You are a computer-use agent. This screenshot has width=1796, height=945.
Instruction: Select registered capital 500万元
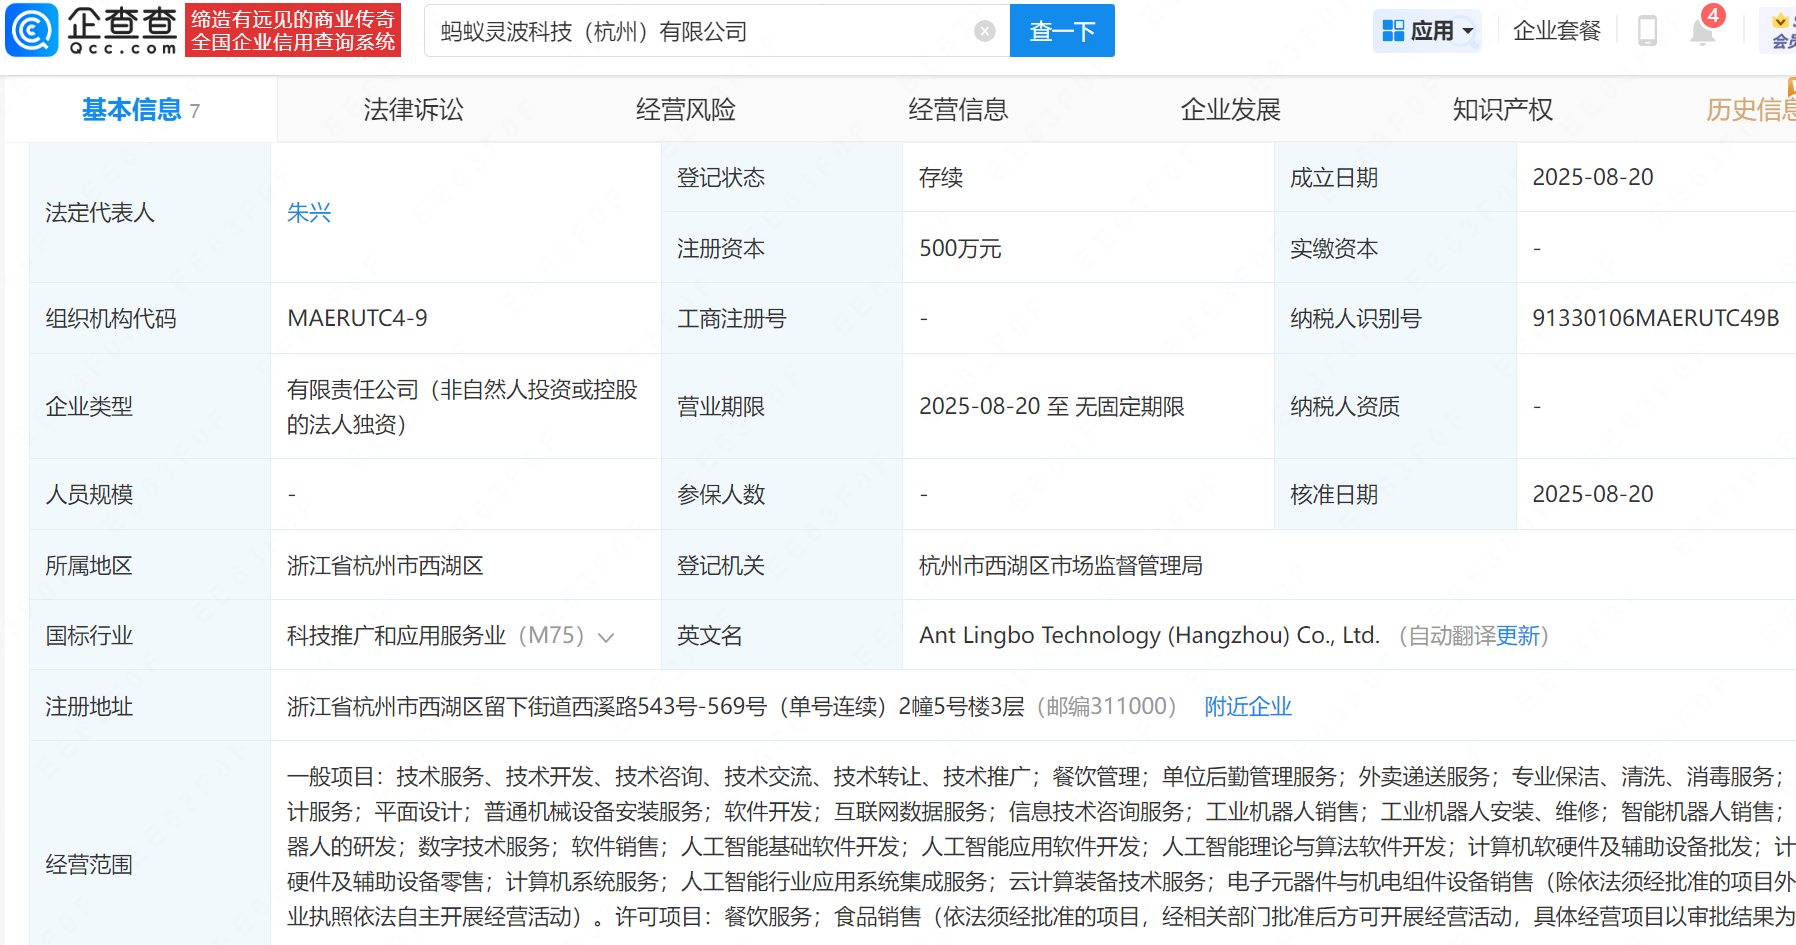[x=960, y=248]
